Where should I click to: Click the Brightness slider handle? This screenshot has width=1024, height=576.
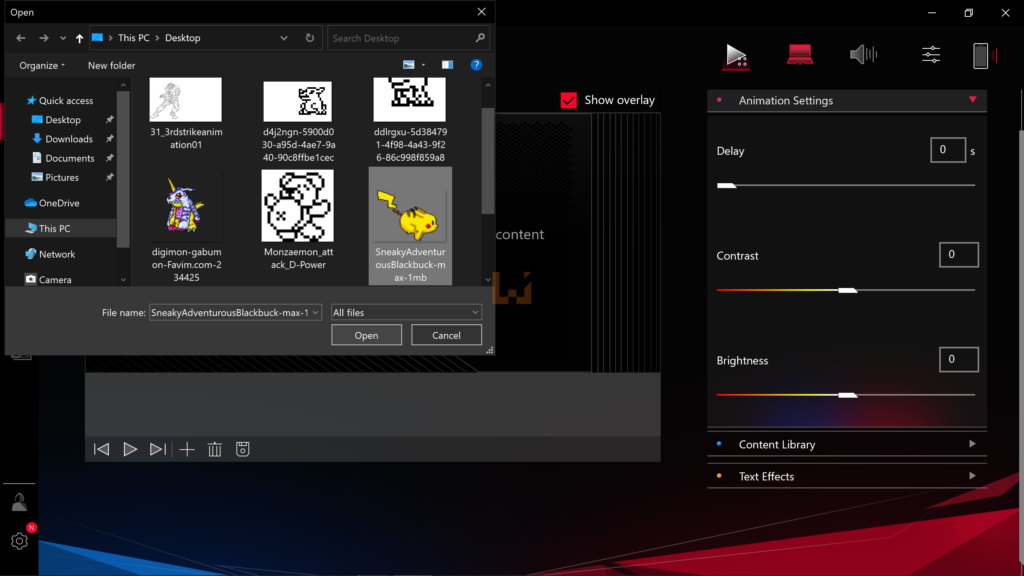tap(848, 395)
